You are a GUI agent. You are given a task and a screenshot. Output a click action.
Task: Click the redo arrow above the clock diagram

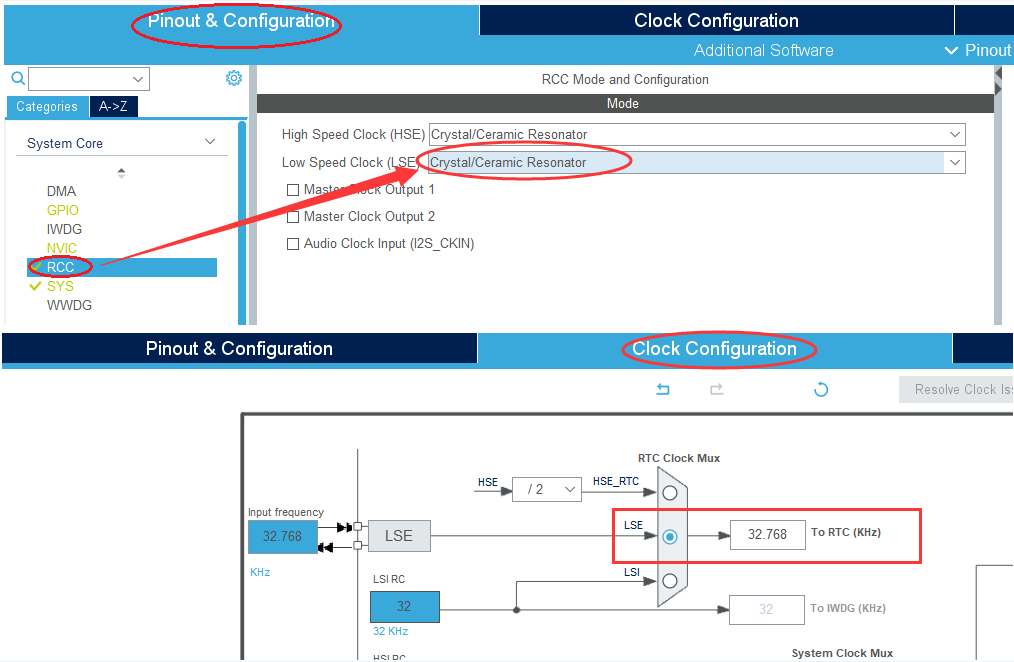pos(717,389)
